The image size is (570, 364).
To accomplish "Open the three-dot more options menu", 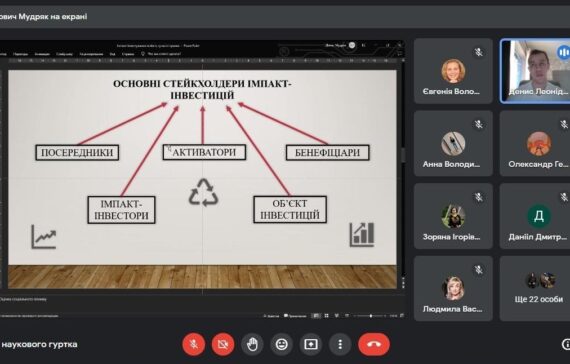I will tap(340, 344).
